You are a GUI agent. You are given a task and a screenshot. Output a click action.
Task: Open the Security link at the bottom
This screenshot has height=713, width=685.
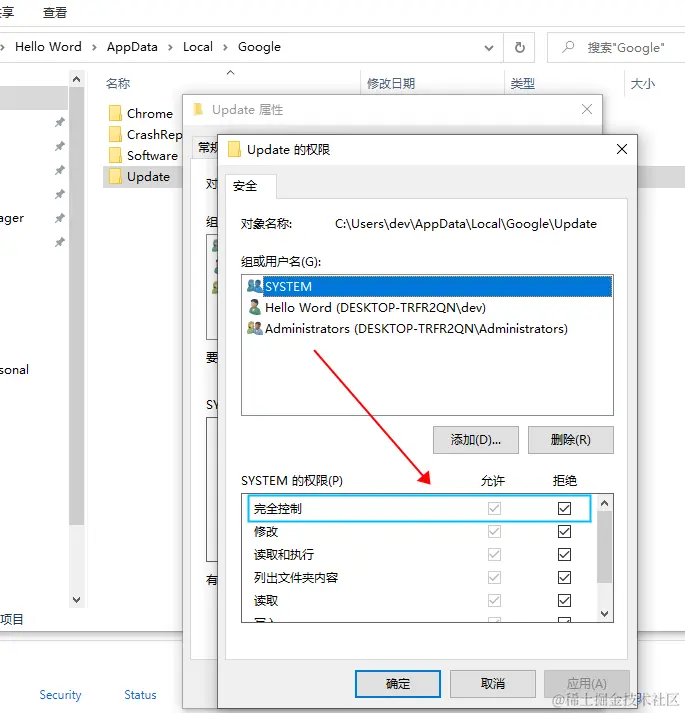click(x=60, y=695)
